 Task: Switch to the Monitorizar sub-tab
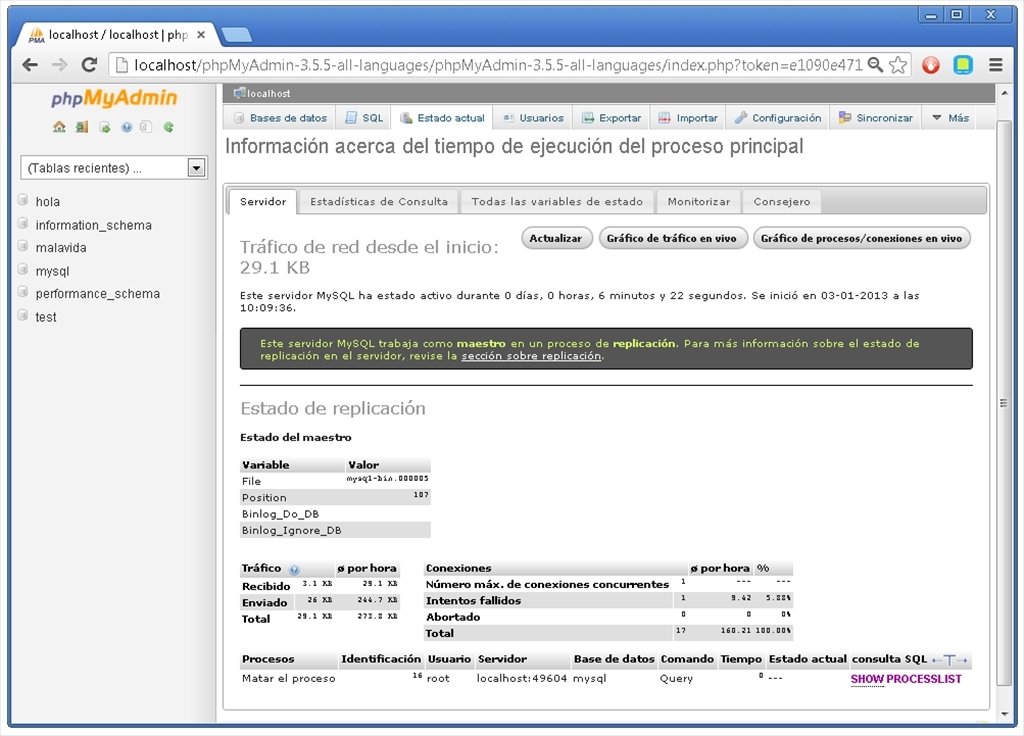[699, 202]
